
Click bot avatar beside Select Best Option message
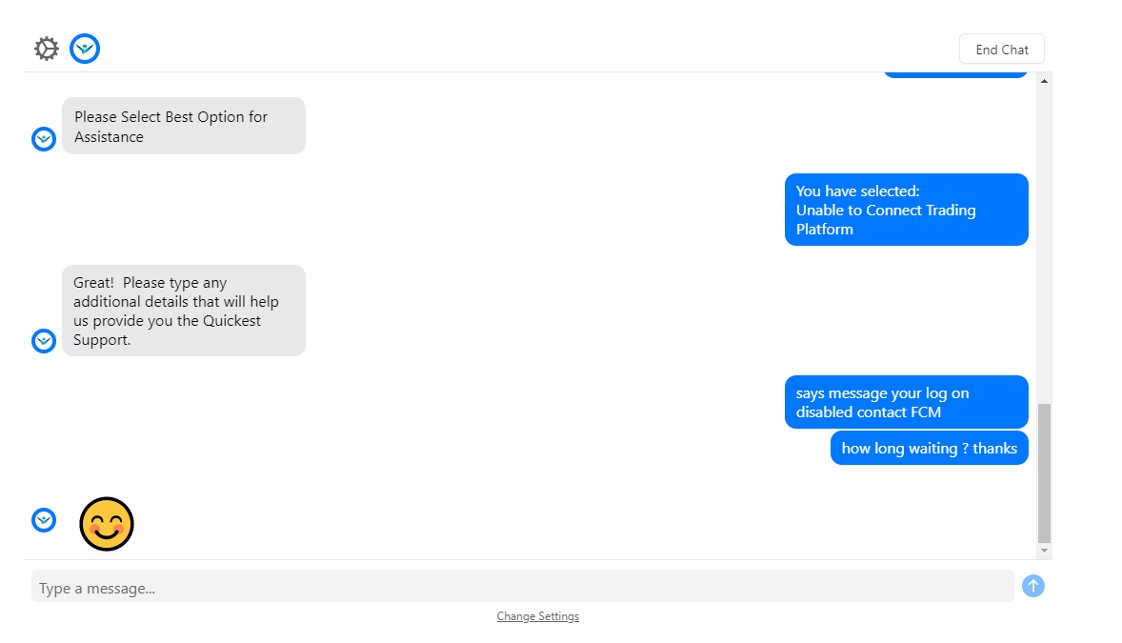point(44,139)
